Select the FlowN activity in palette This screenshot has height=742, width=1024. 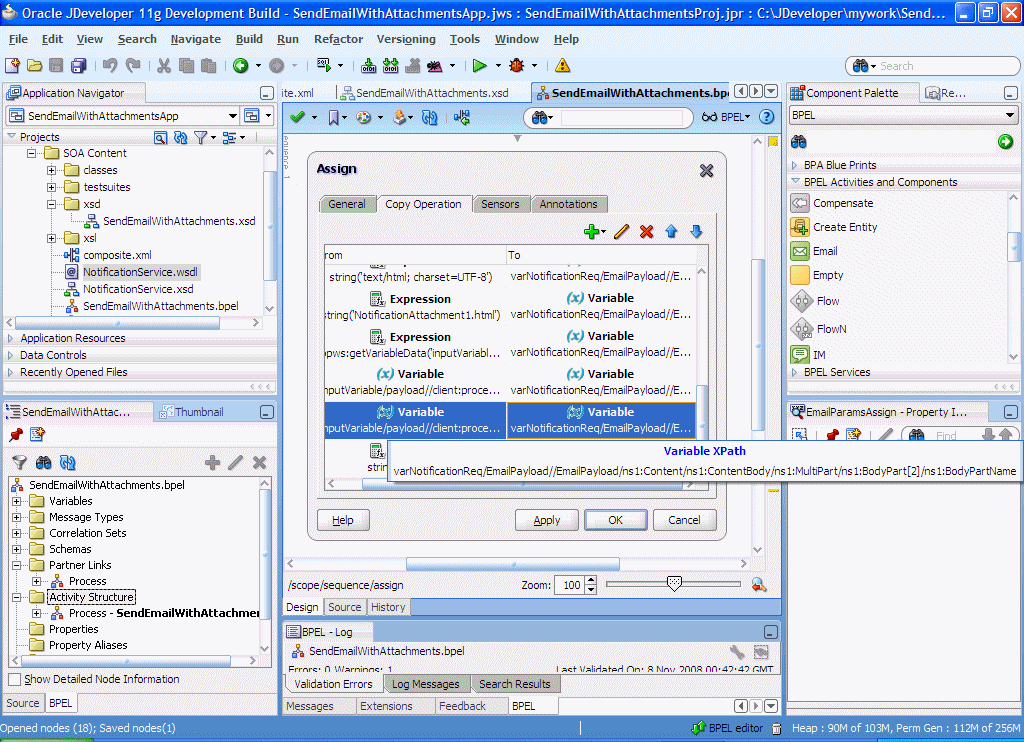(831, 329)
